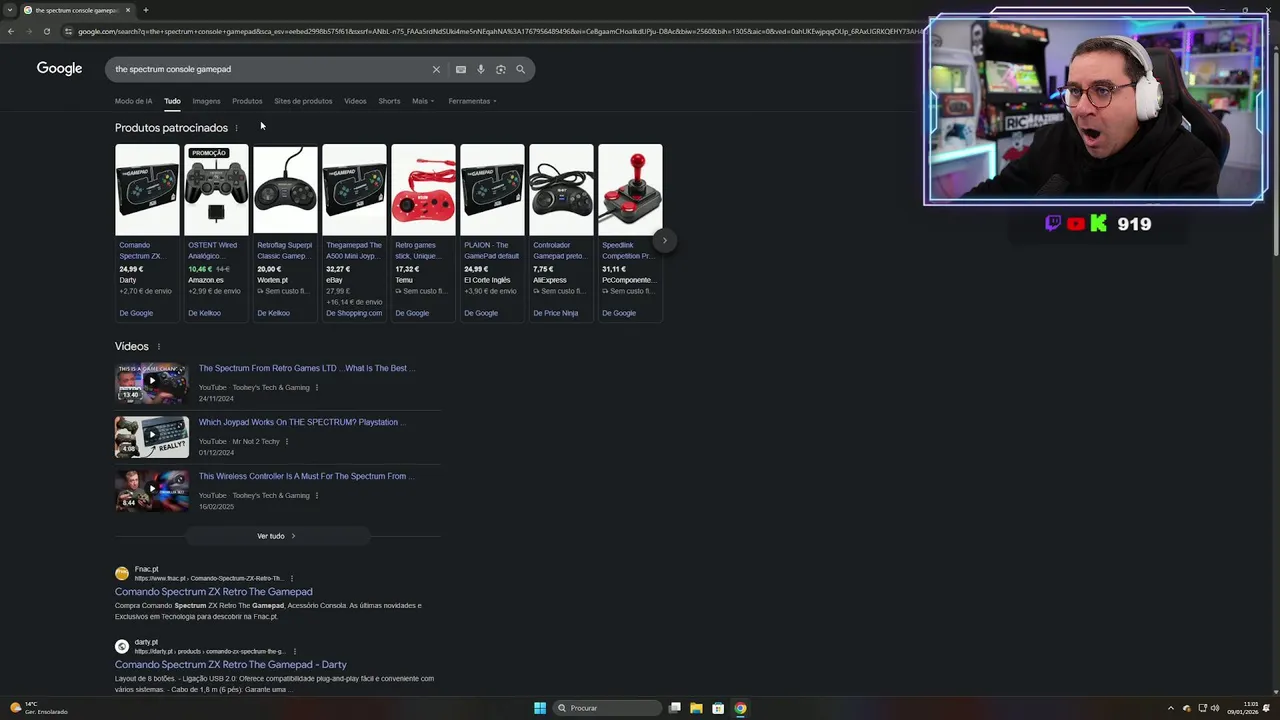Switch to the Produtos tab
Screen dimensions: 1280x720
(x=247, y=101)
